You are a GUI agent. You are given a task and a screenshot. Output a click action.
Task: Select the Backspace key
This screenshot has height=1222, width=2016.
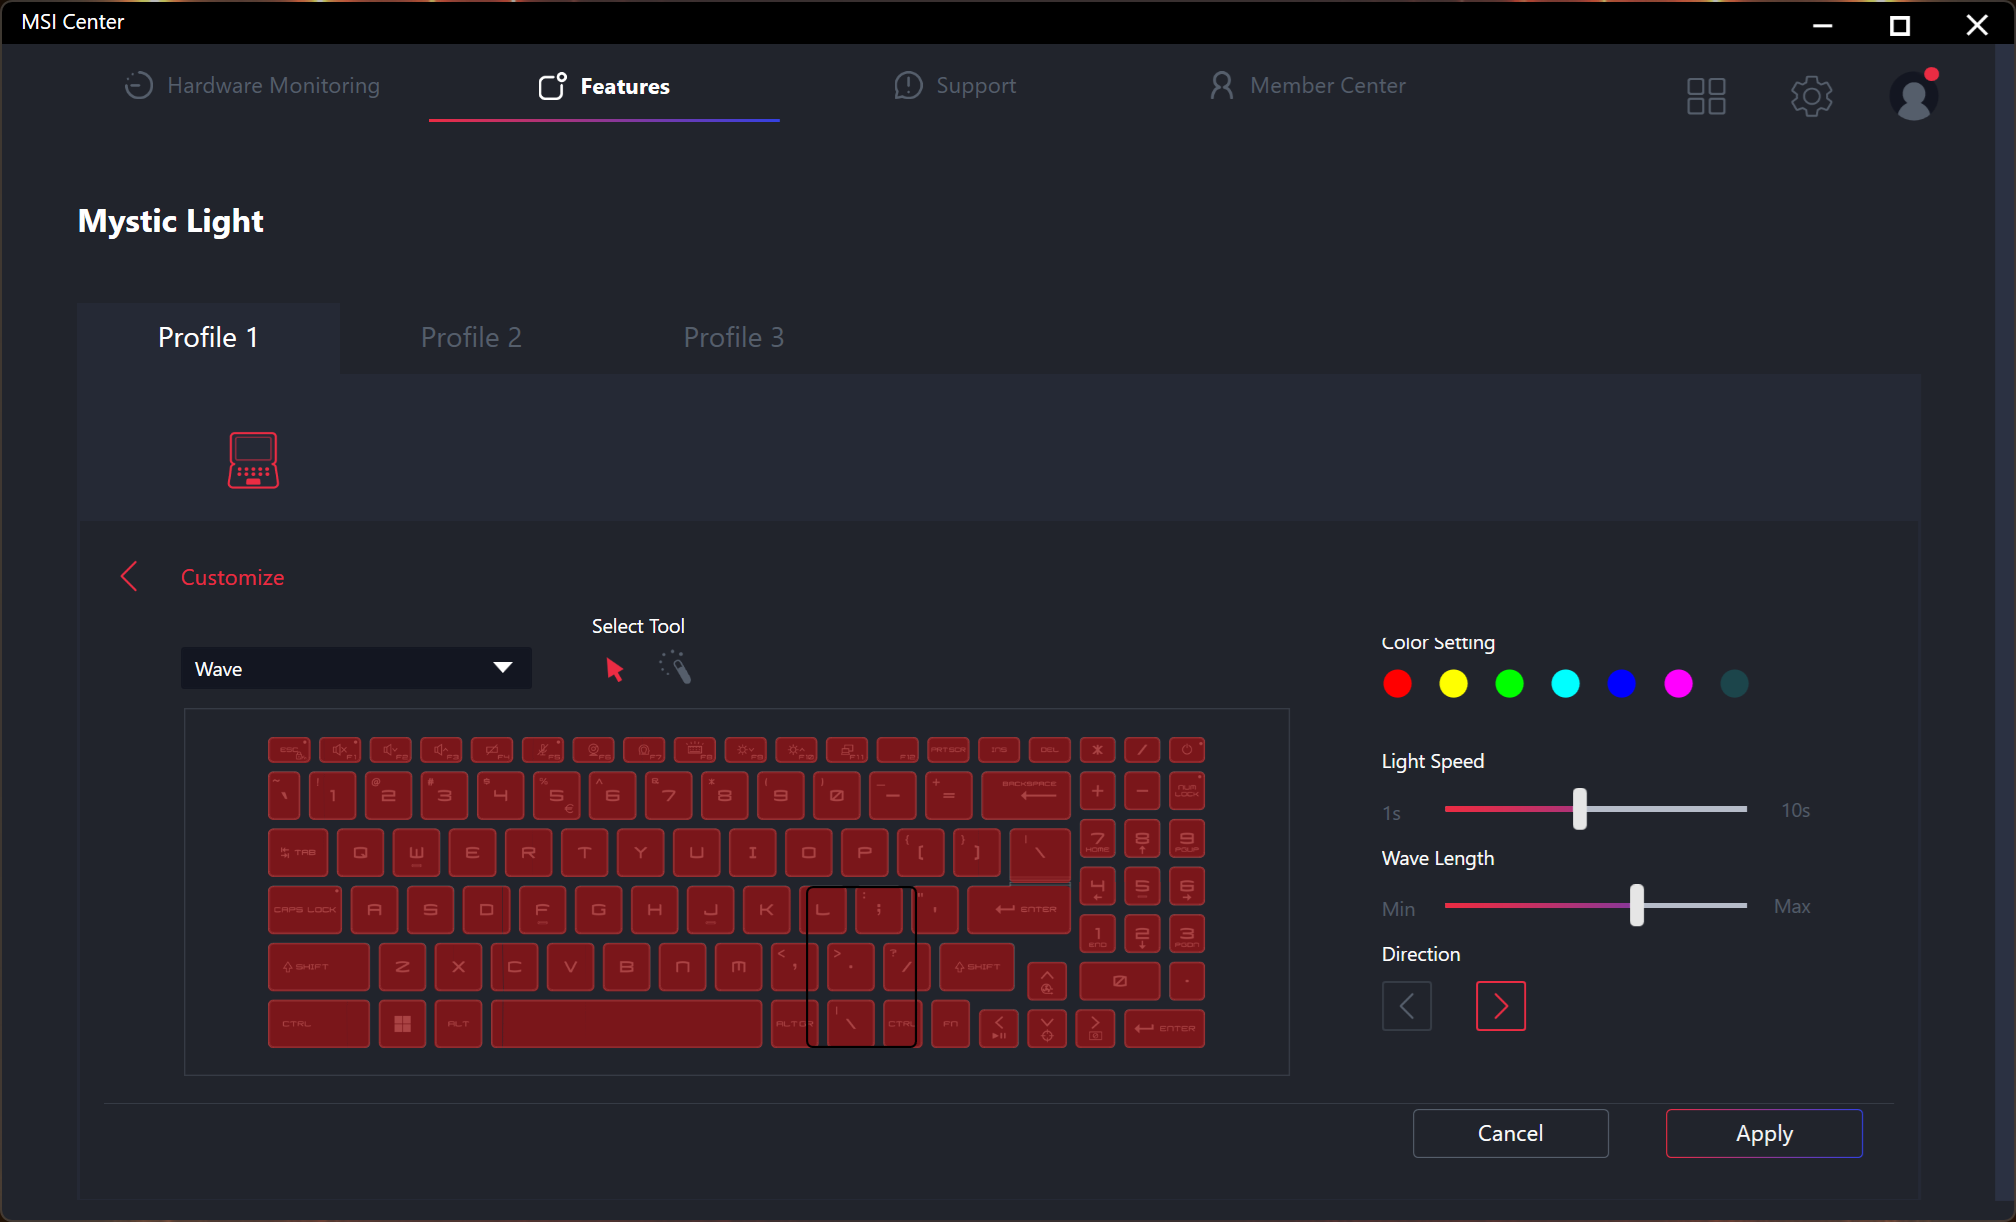click(1026, 795)
